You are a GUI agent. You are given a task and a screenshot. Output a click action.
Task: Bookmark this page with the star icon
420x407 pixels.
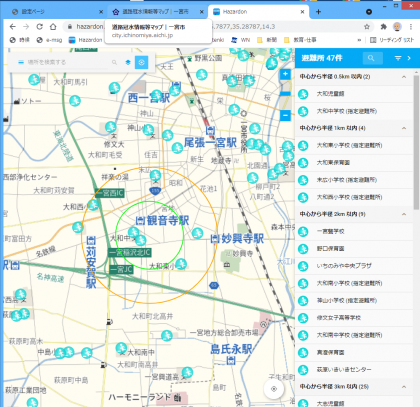[367, 27]
